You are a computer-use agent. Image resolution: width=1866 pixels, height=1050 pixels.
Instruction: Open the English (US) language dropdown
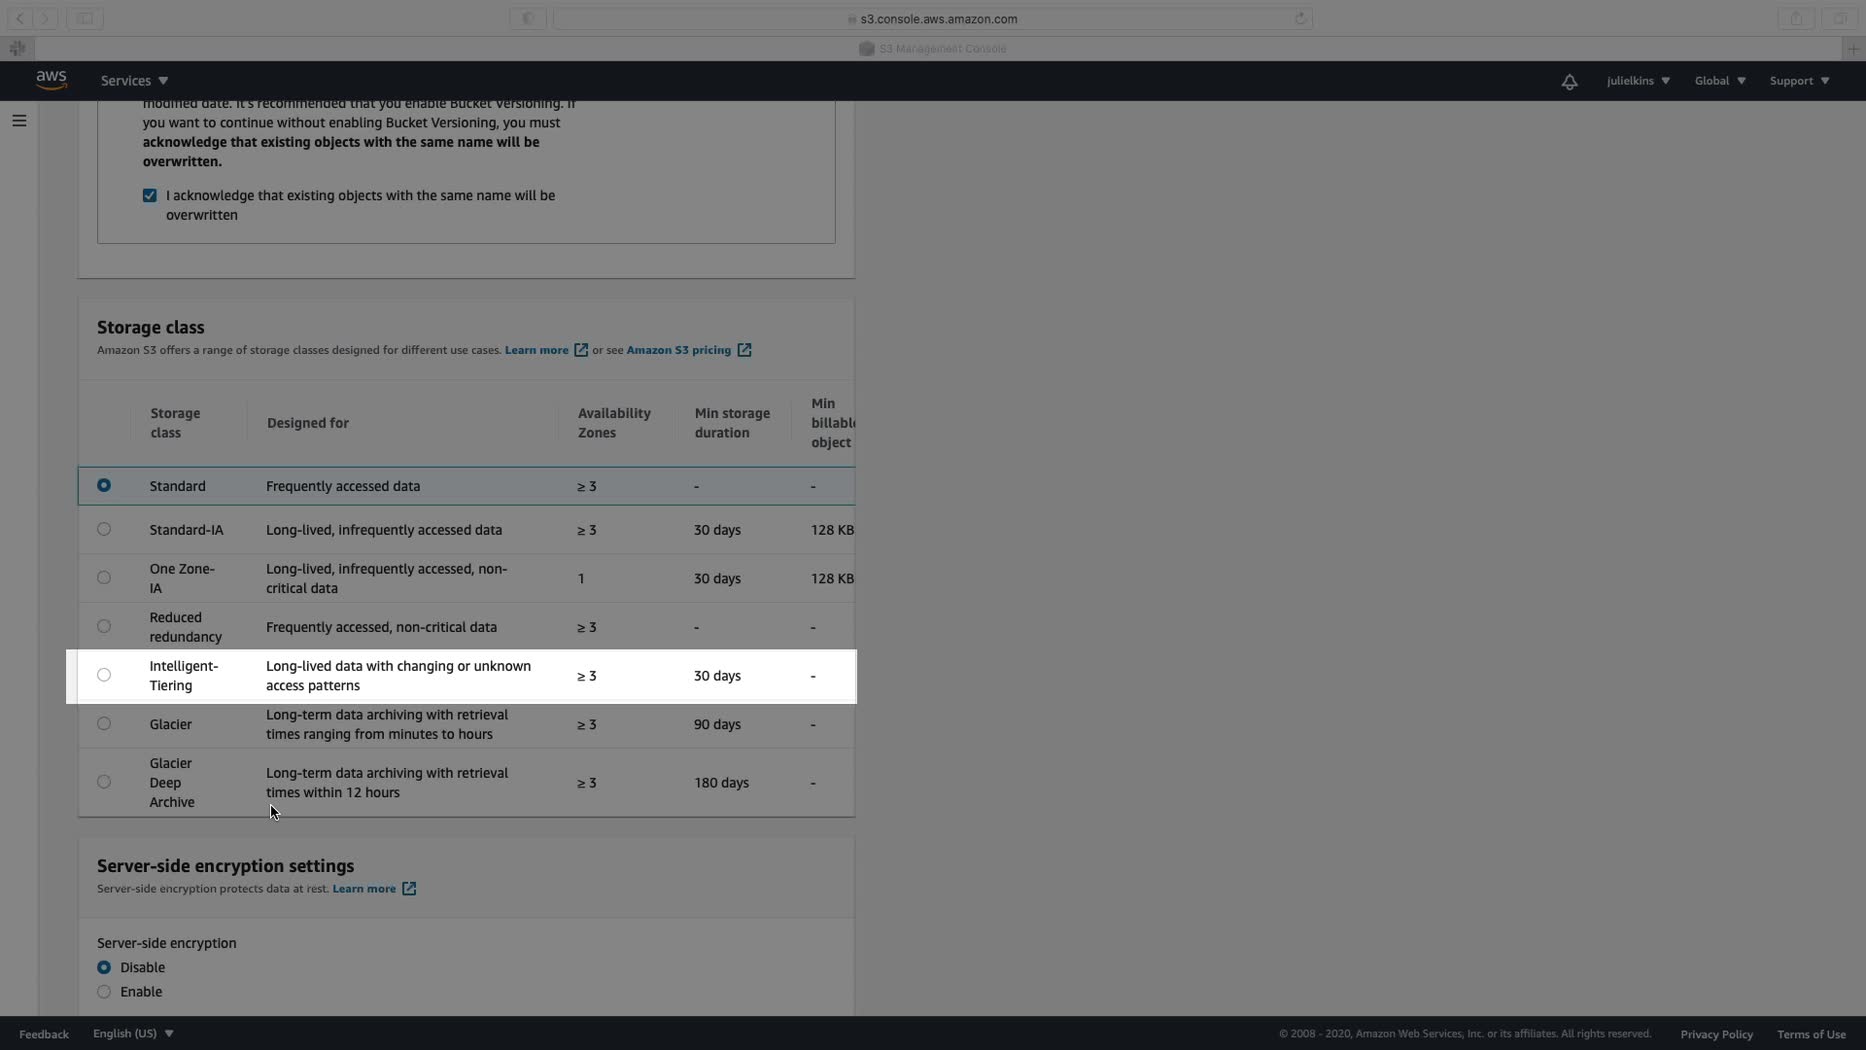point(133,1034)
